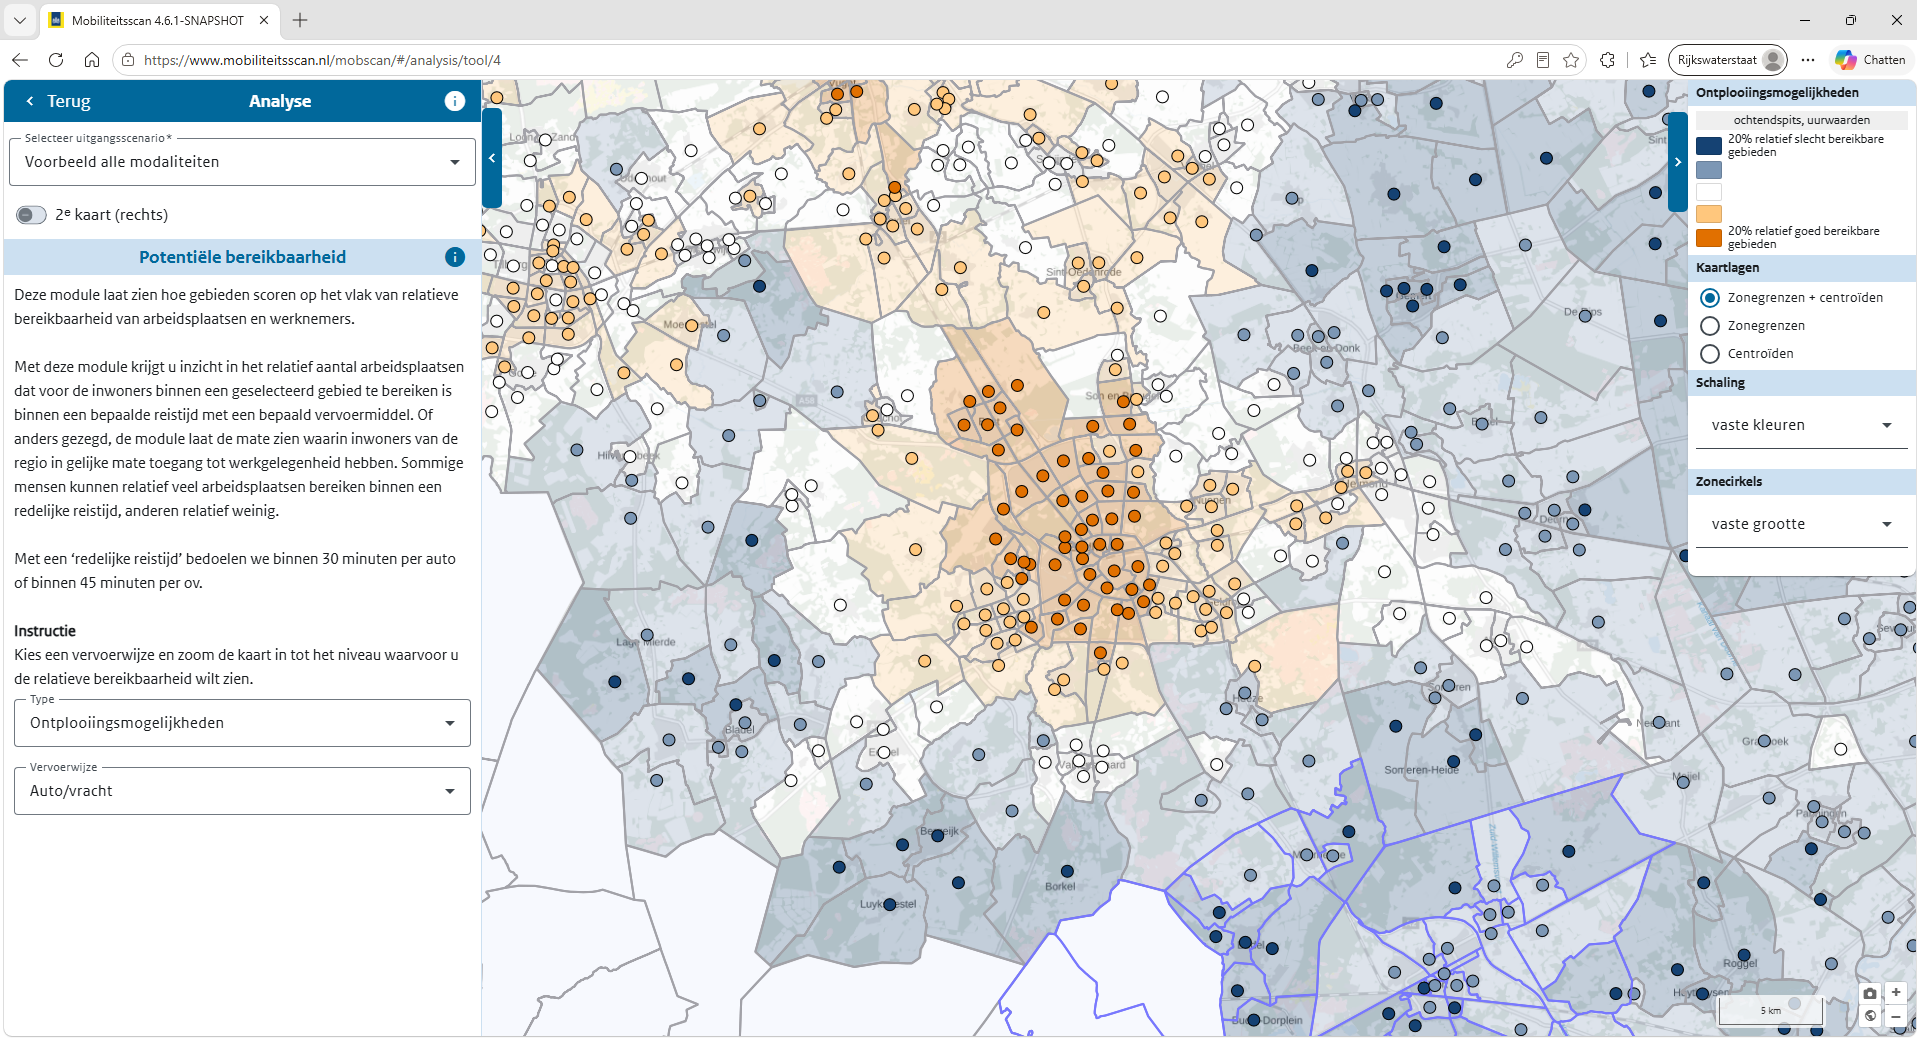Go back in browser history
This screenshot has width=1917, height=1039.
click(20, 60)
